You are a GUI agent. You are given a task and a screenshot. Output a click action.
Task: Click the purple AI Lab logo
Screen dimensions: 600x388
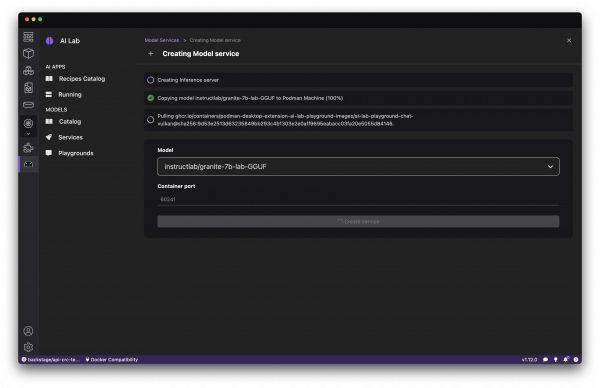50,41
